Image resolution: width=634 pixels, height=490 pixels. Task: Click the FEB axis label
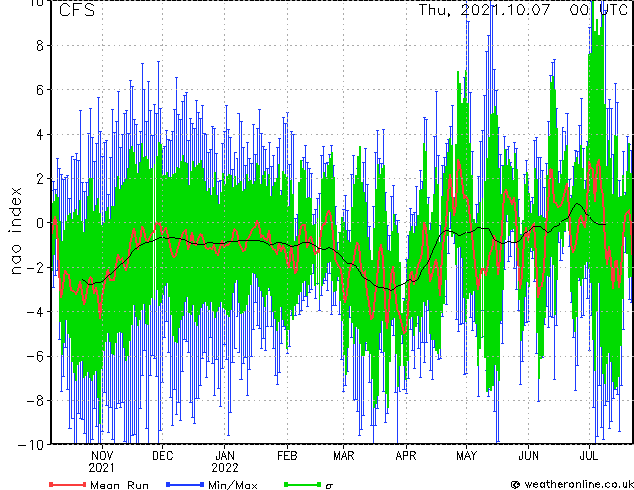(287, 456)
